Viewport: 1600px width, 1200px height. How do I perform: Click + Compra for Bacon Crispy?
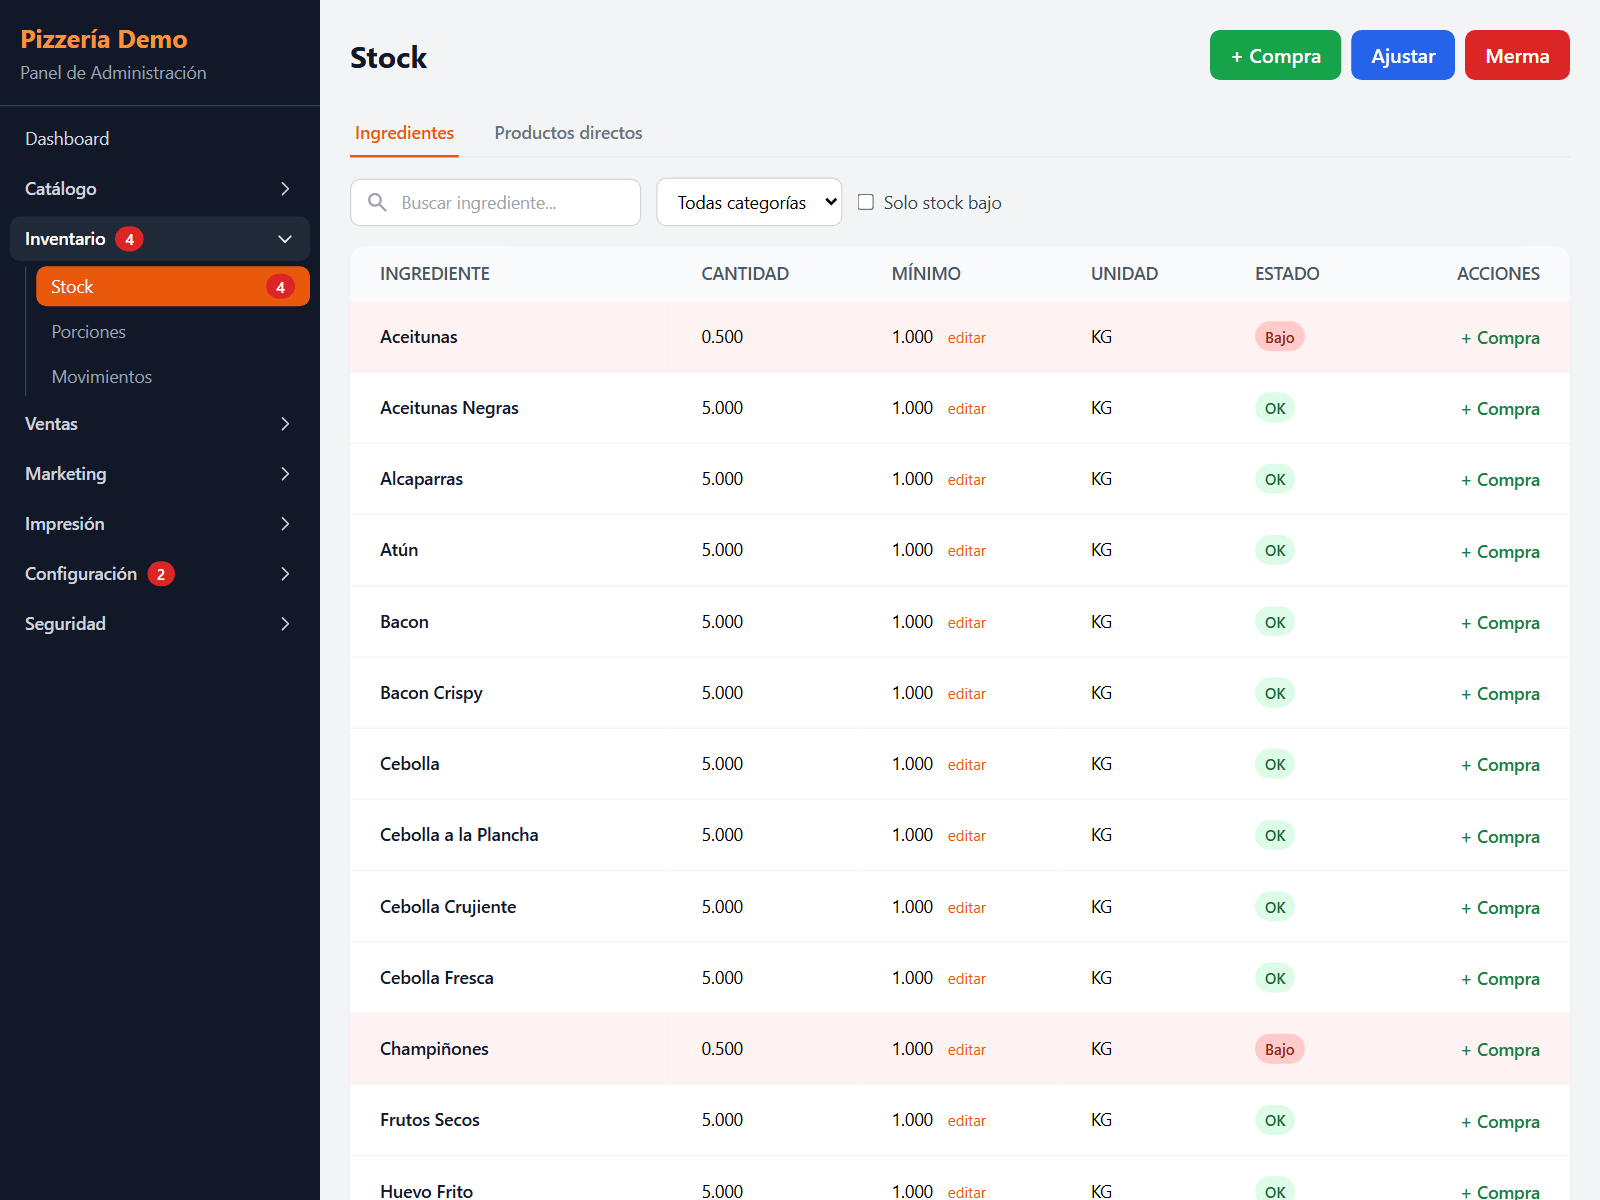coord(1500,694)
